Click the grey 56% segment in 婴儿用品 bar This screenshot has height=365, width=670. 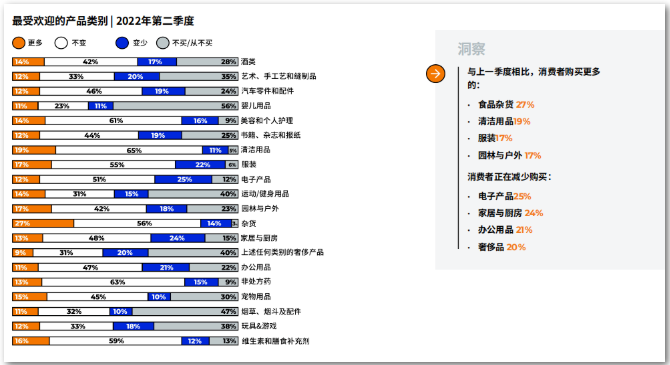tap(176, 106)
